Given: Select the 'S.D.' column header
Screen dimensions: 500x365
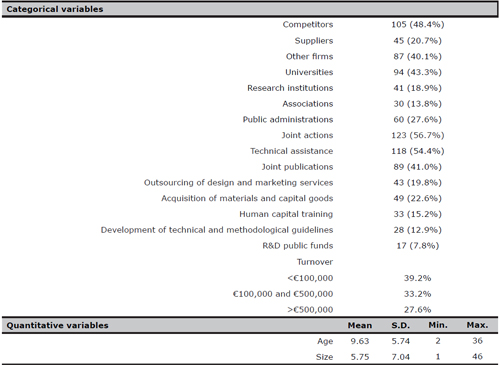Looking at the screenshot, I should pyautogui.click(x=401, y=325).
